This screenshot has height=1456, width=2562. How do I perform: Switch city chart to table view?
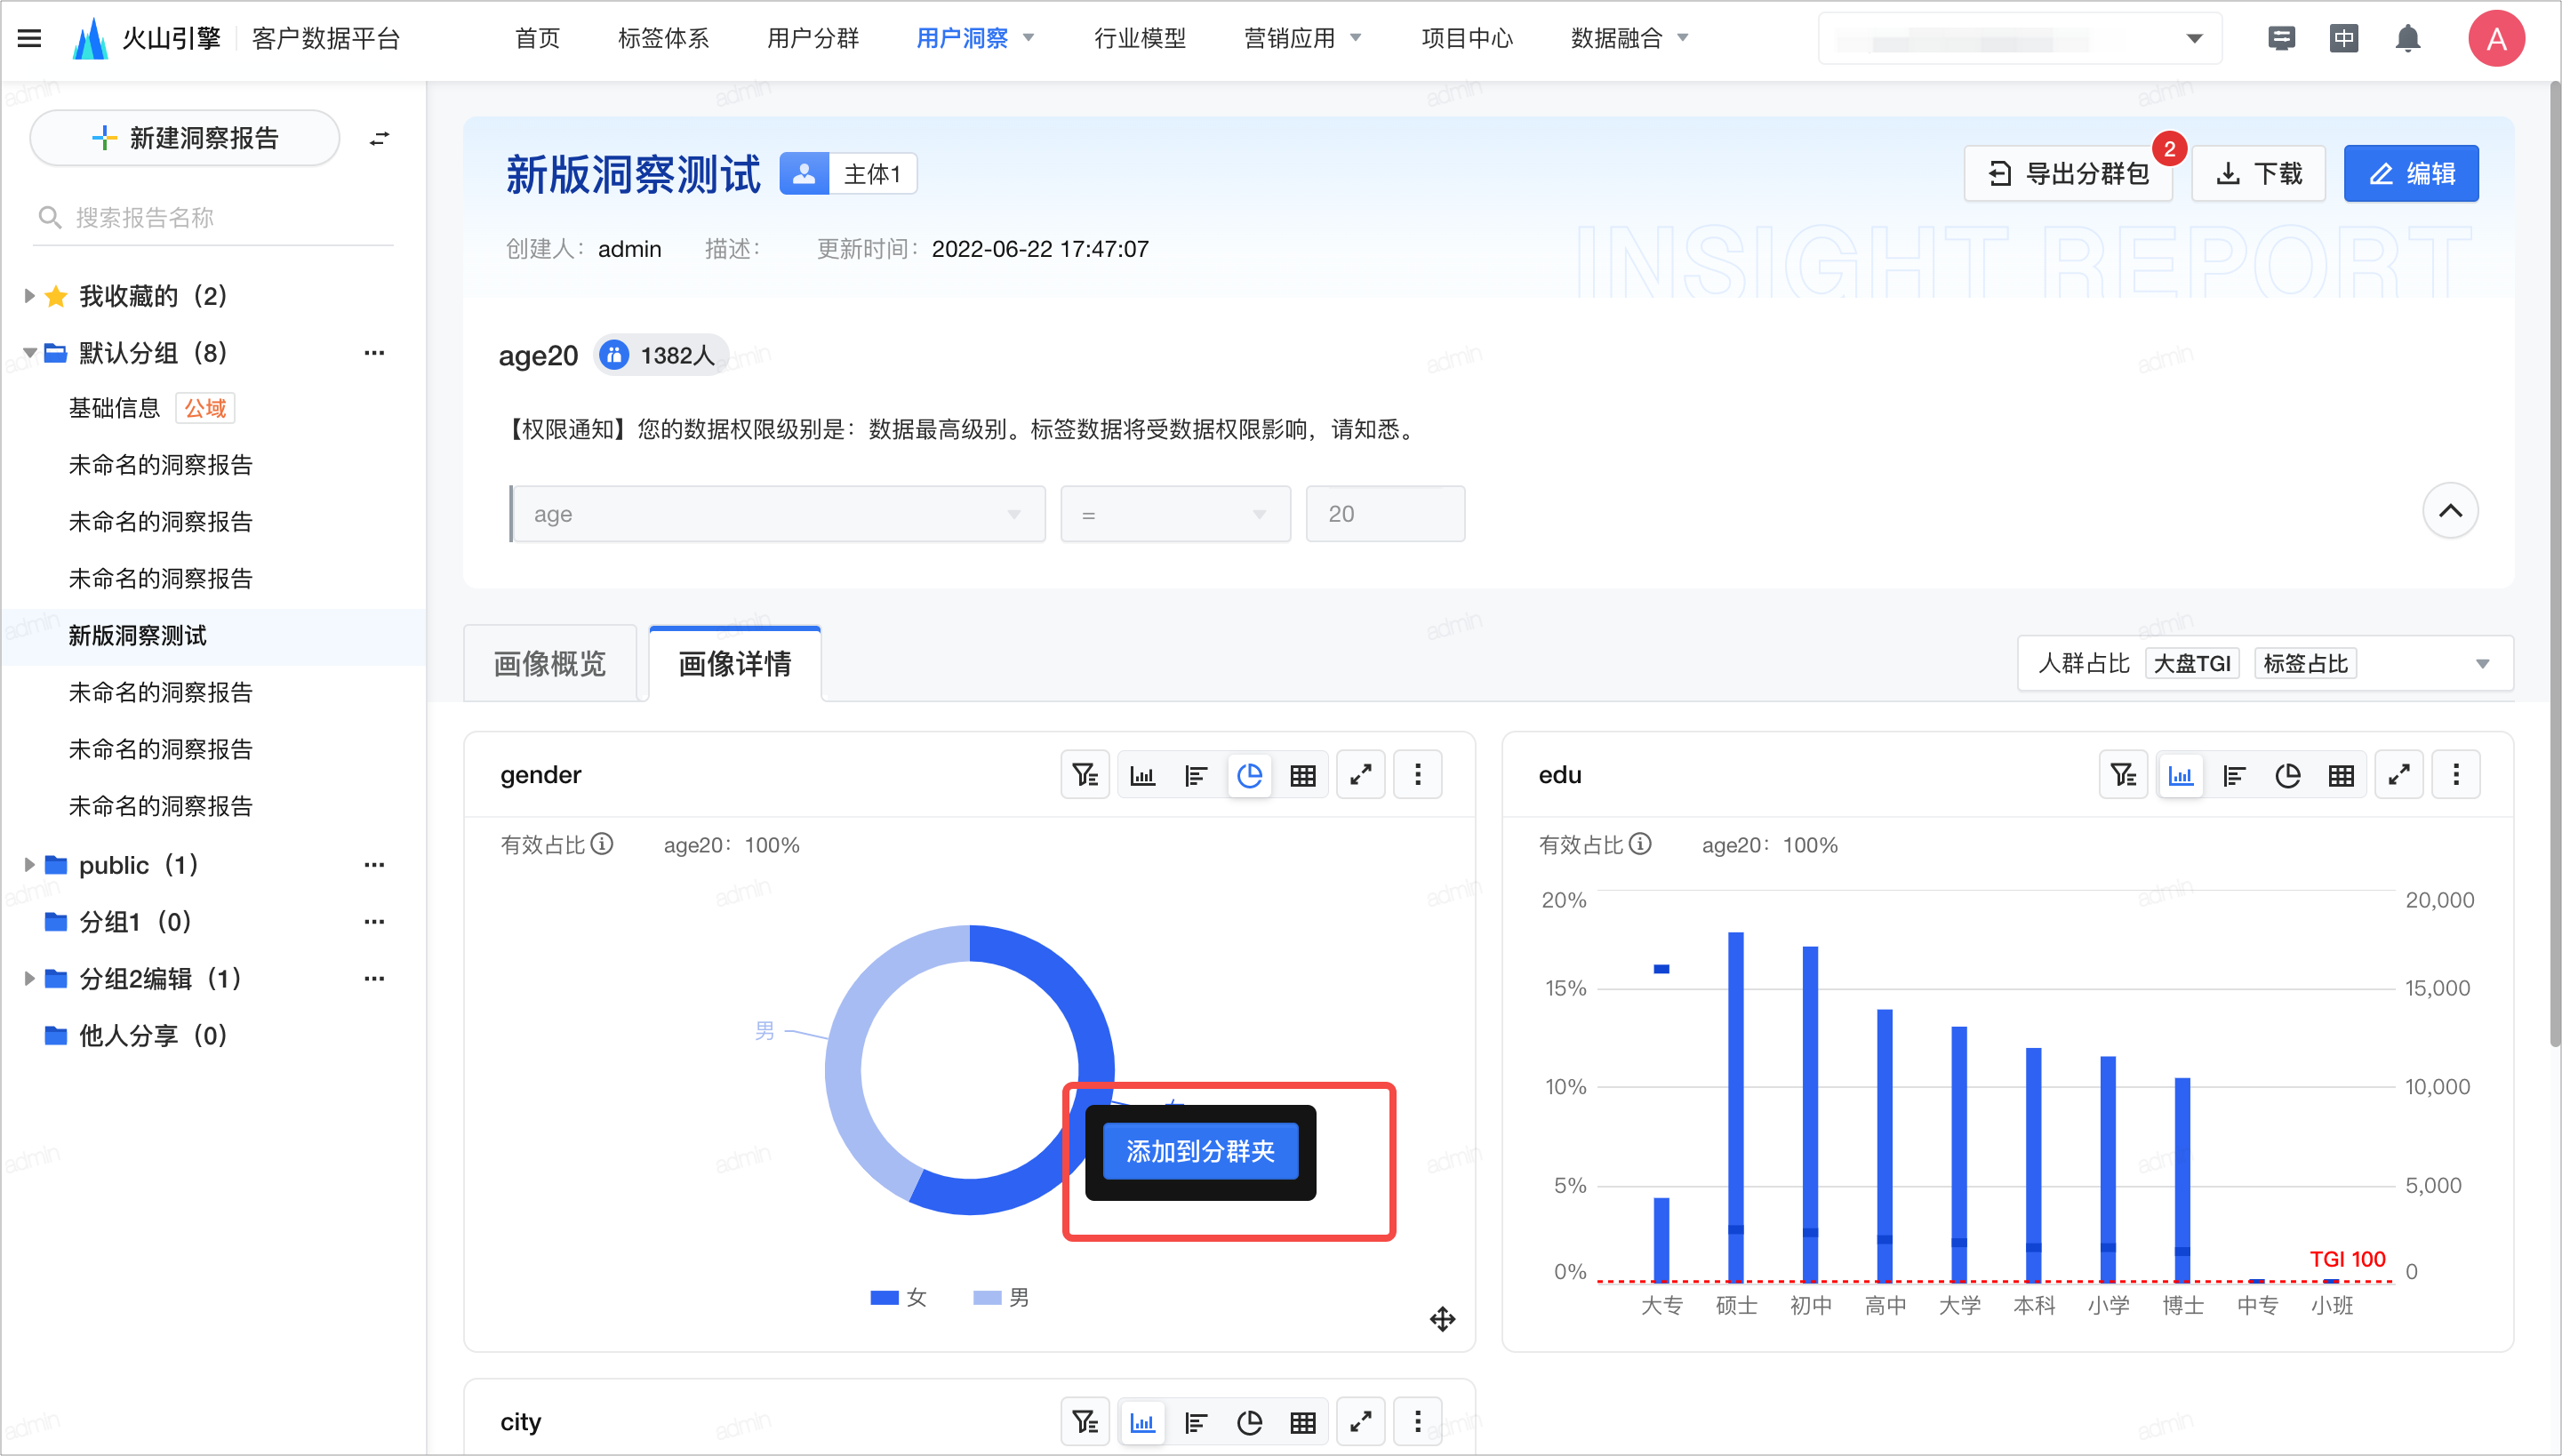[1303, 1421]
